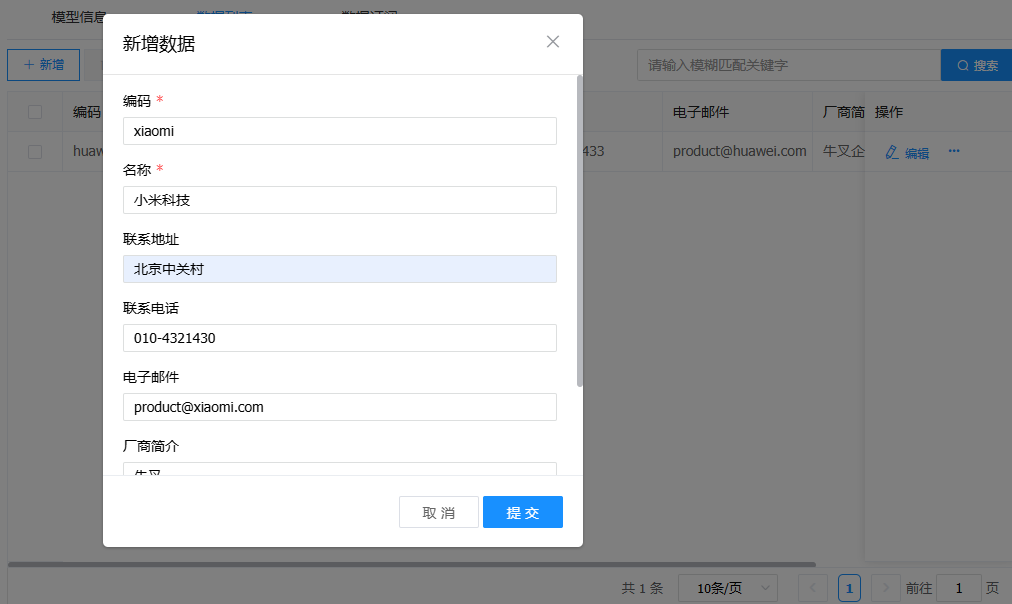
Task: Open the 10条/页 page size dropdown
Action: 727,588
